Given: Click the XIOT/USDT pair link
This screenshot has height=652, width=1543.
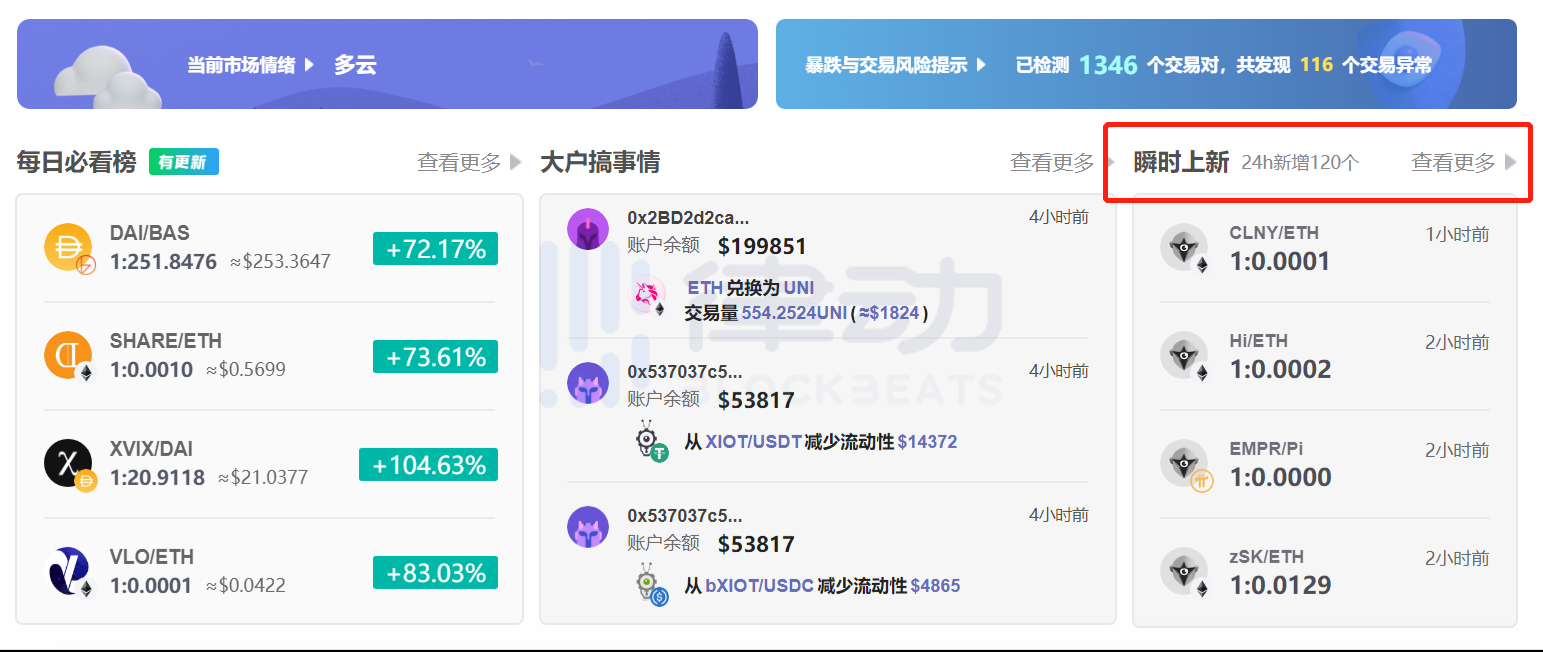Looking at the screenshot, I should (x=754, y=442).
